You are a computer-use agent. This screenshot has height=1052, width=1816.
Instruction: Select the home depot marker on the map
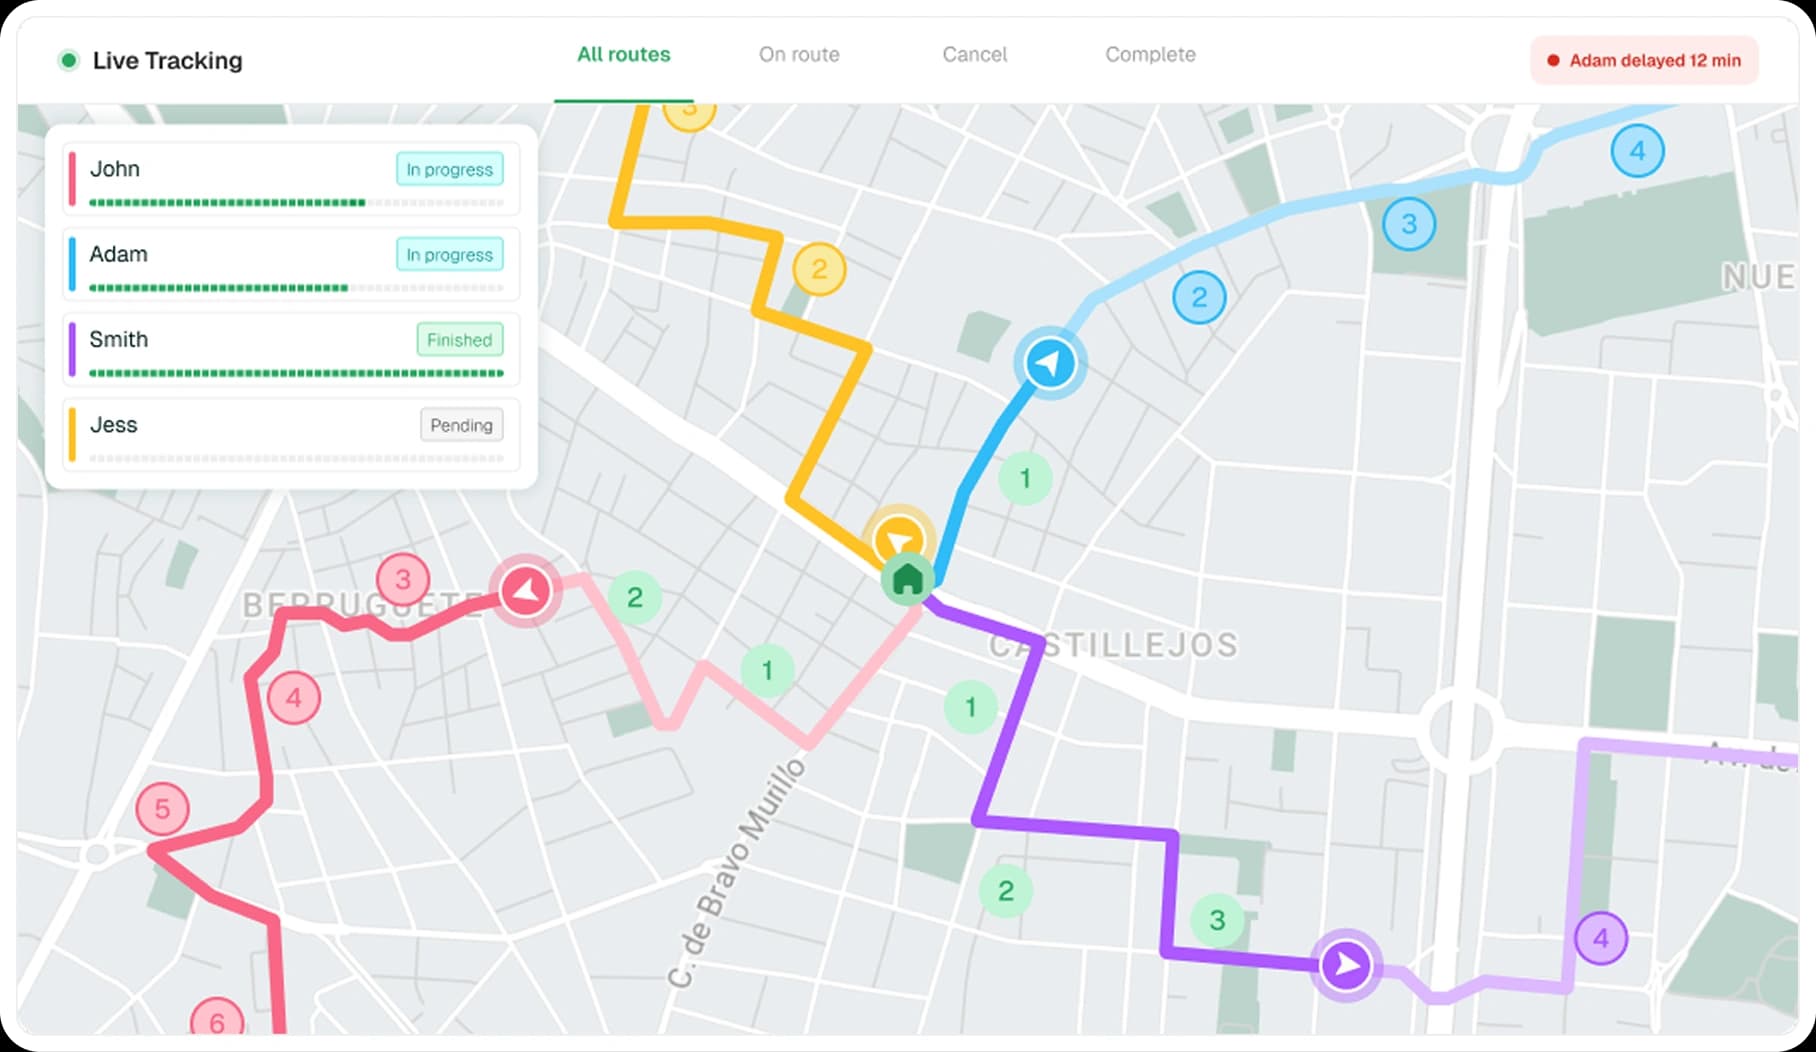905,581
